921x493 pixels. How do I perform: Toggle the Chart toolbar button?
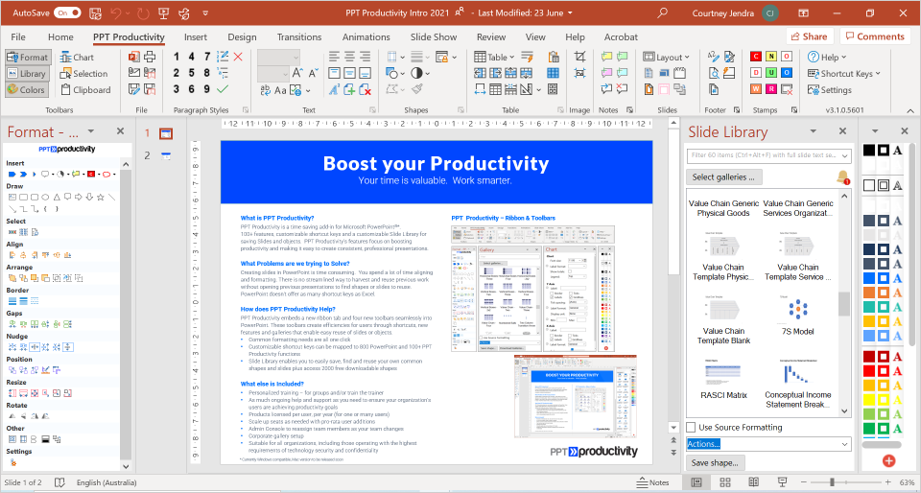(76, 58)
